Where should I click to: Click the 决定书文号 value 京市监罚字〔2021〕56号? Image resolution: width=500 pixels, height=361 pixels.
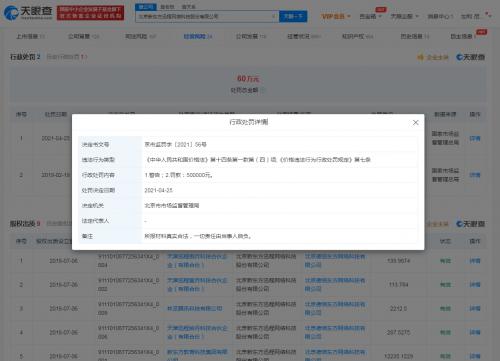175,144
